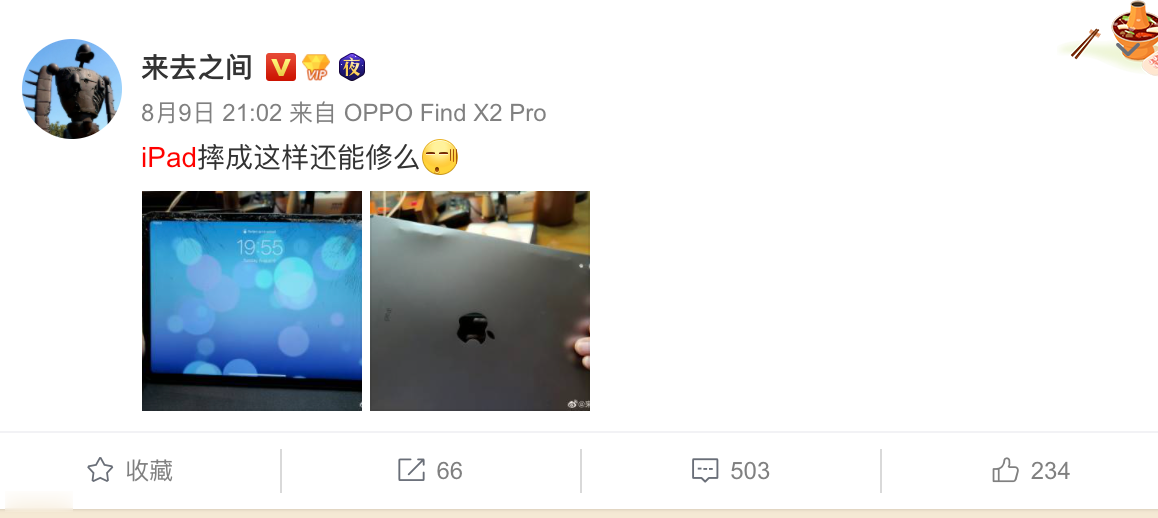
Task: Click the VIP diamond badge
Action: point(316,68)
